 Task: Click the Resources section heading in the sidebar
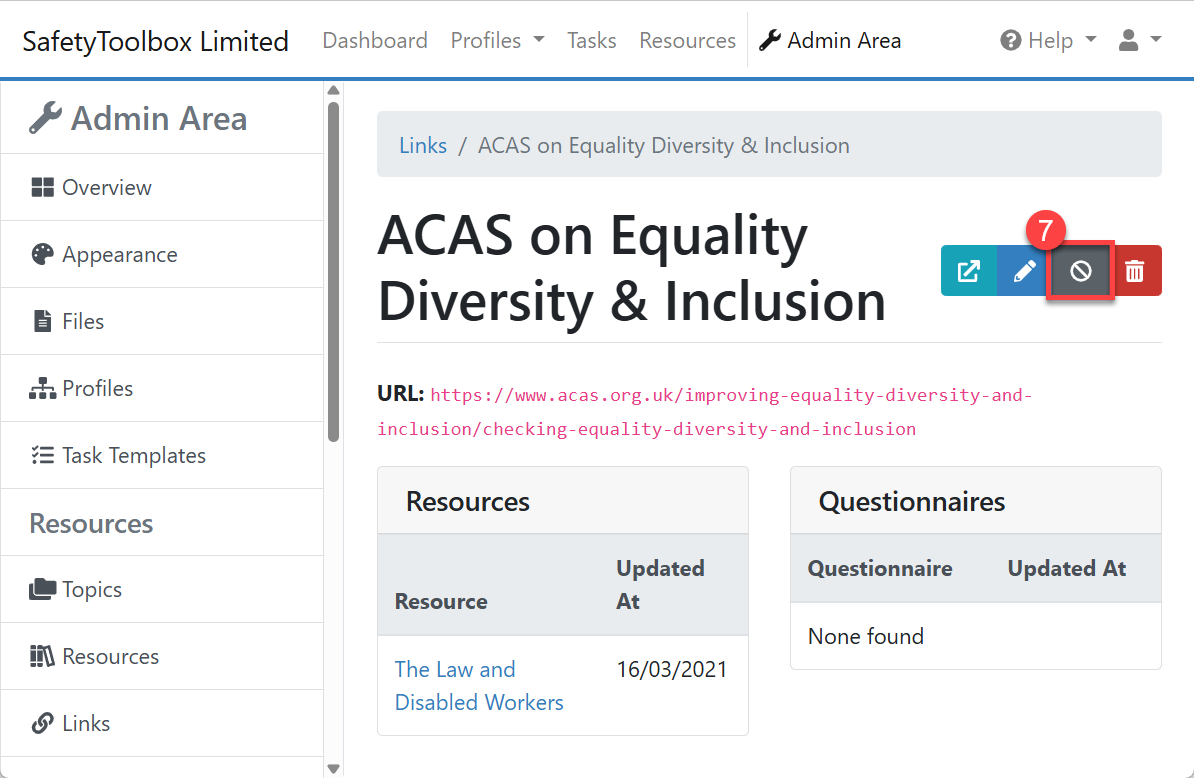(91, 523)
